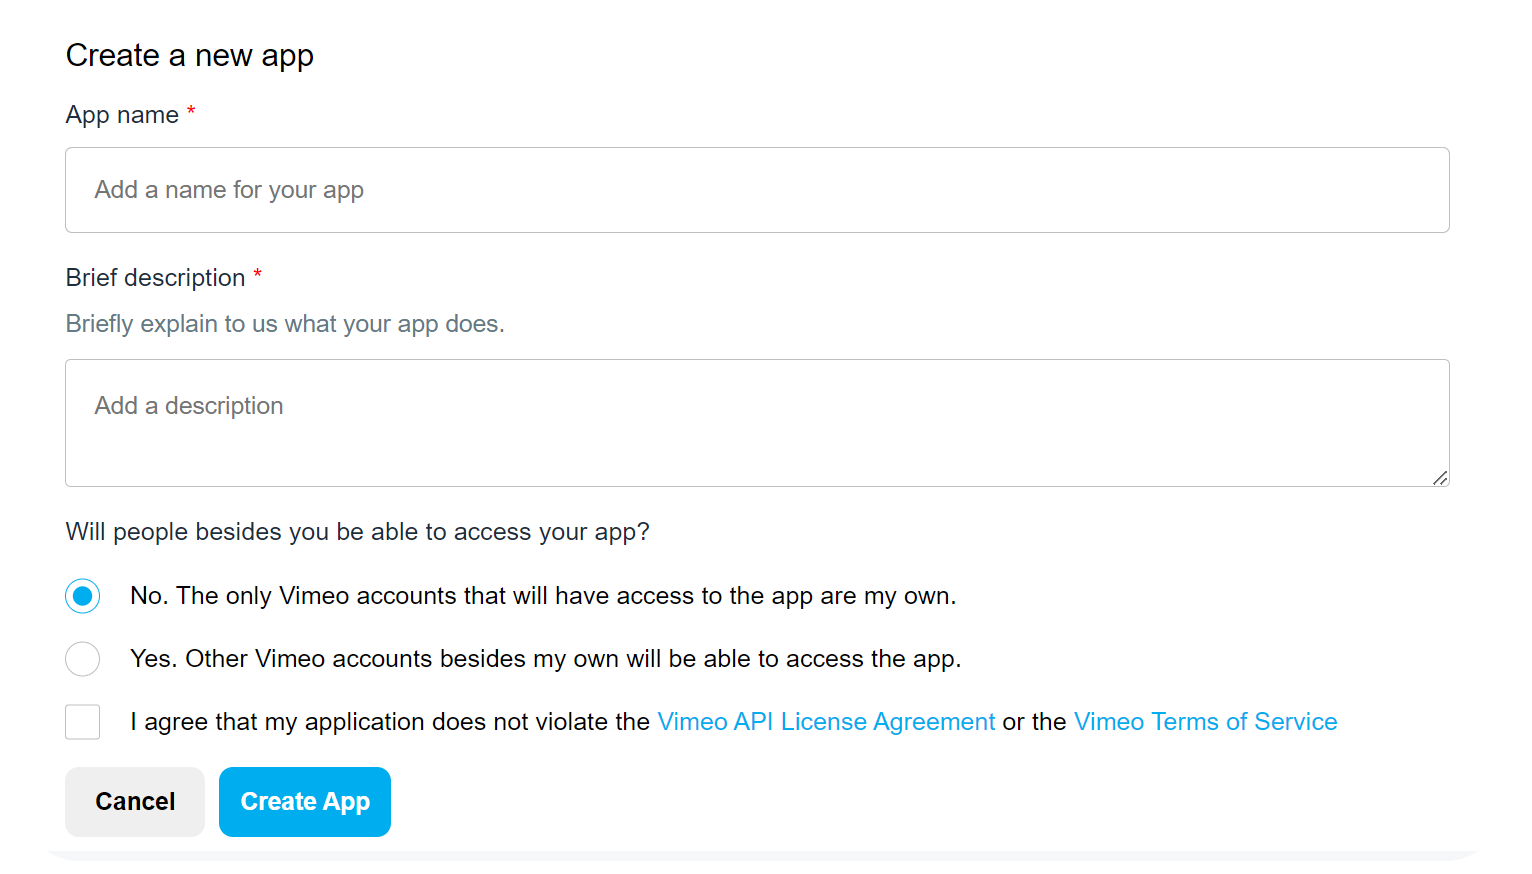The width and height of the screenshot is (1532, 874).
Task: Click the App name input field
Action: coord(756,190)
